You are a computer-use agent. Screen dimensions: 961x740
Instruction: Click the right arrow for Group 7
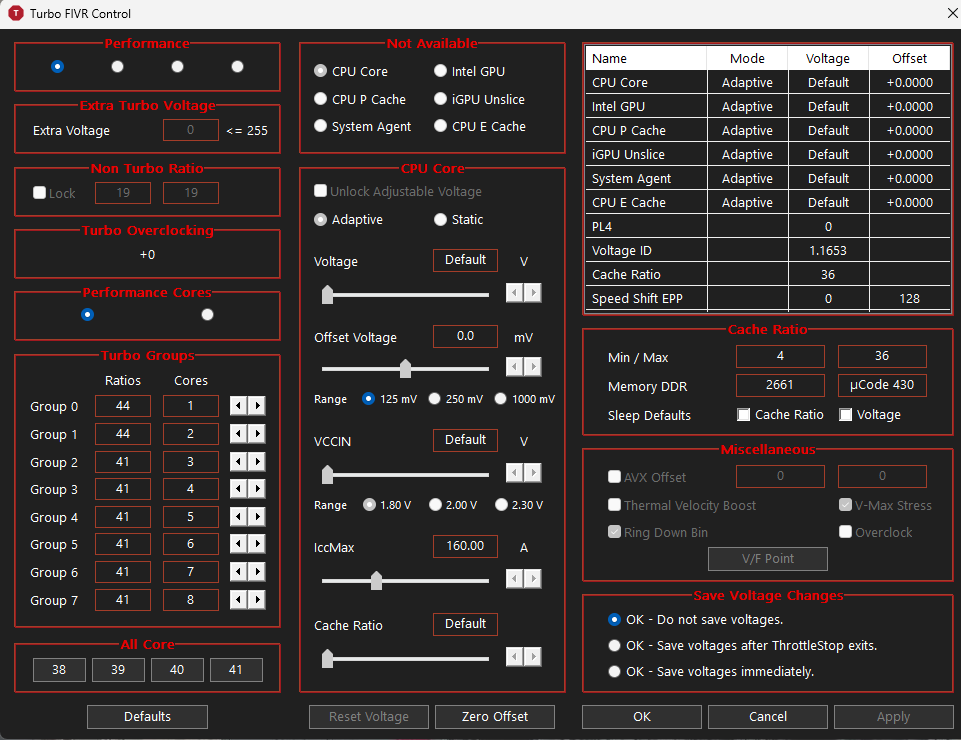click(x=257, y=600)
